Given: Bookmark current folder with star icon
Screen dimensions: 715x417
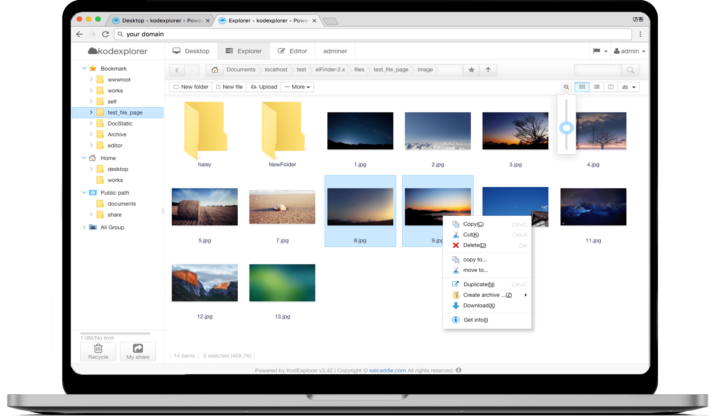Looking at the screenshot, I should click(x=471, y=70).
